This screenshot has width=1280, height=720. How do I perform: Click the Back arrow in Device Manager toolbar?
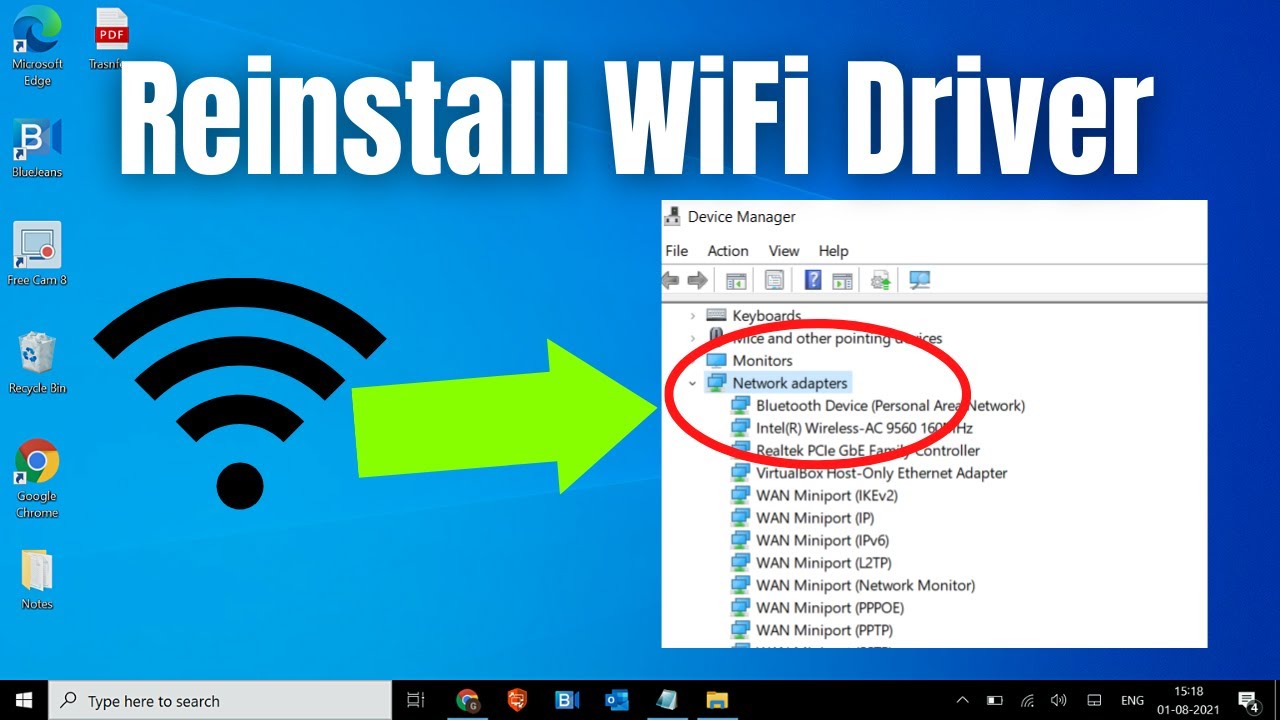671,281
